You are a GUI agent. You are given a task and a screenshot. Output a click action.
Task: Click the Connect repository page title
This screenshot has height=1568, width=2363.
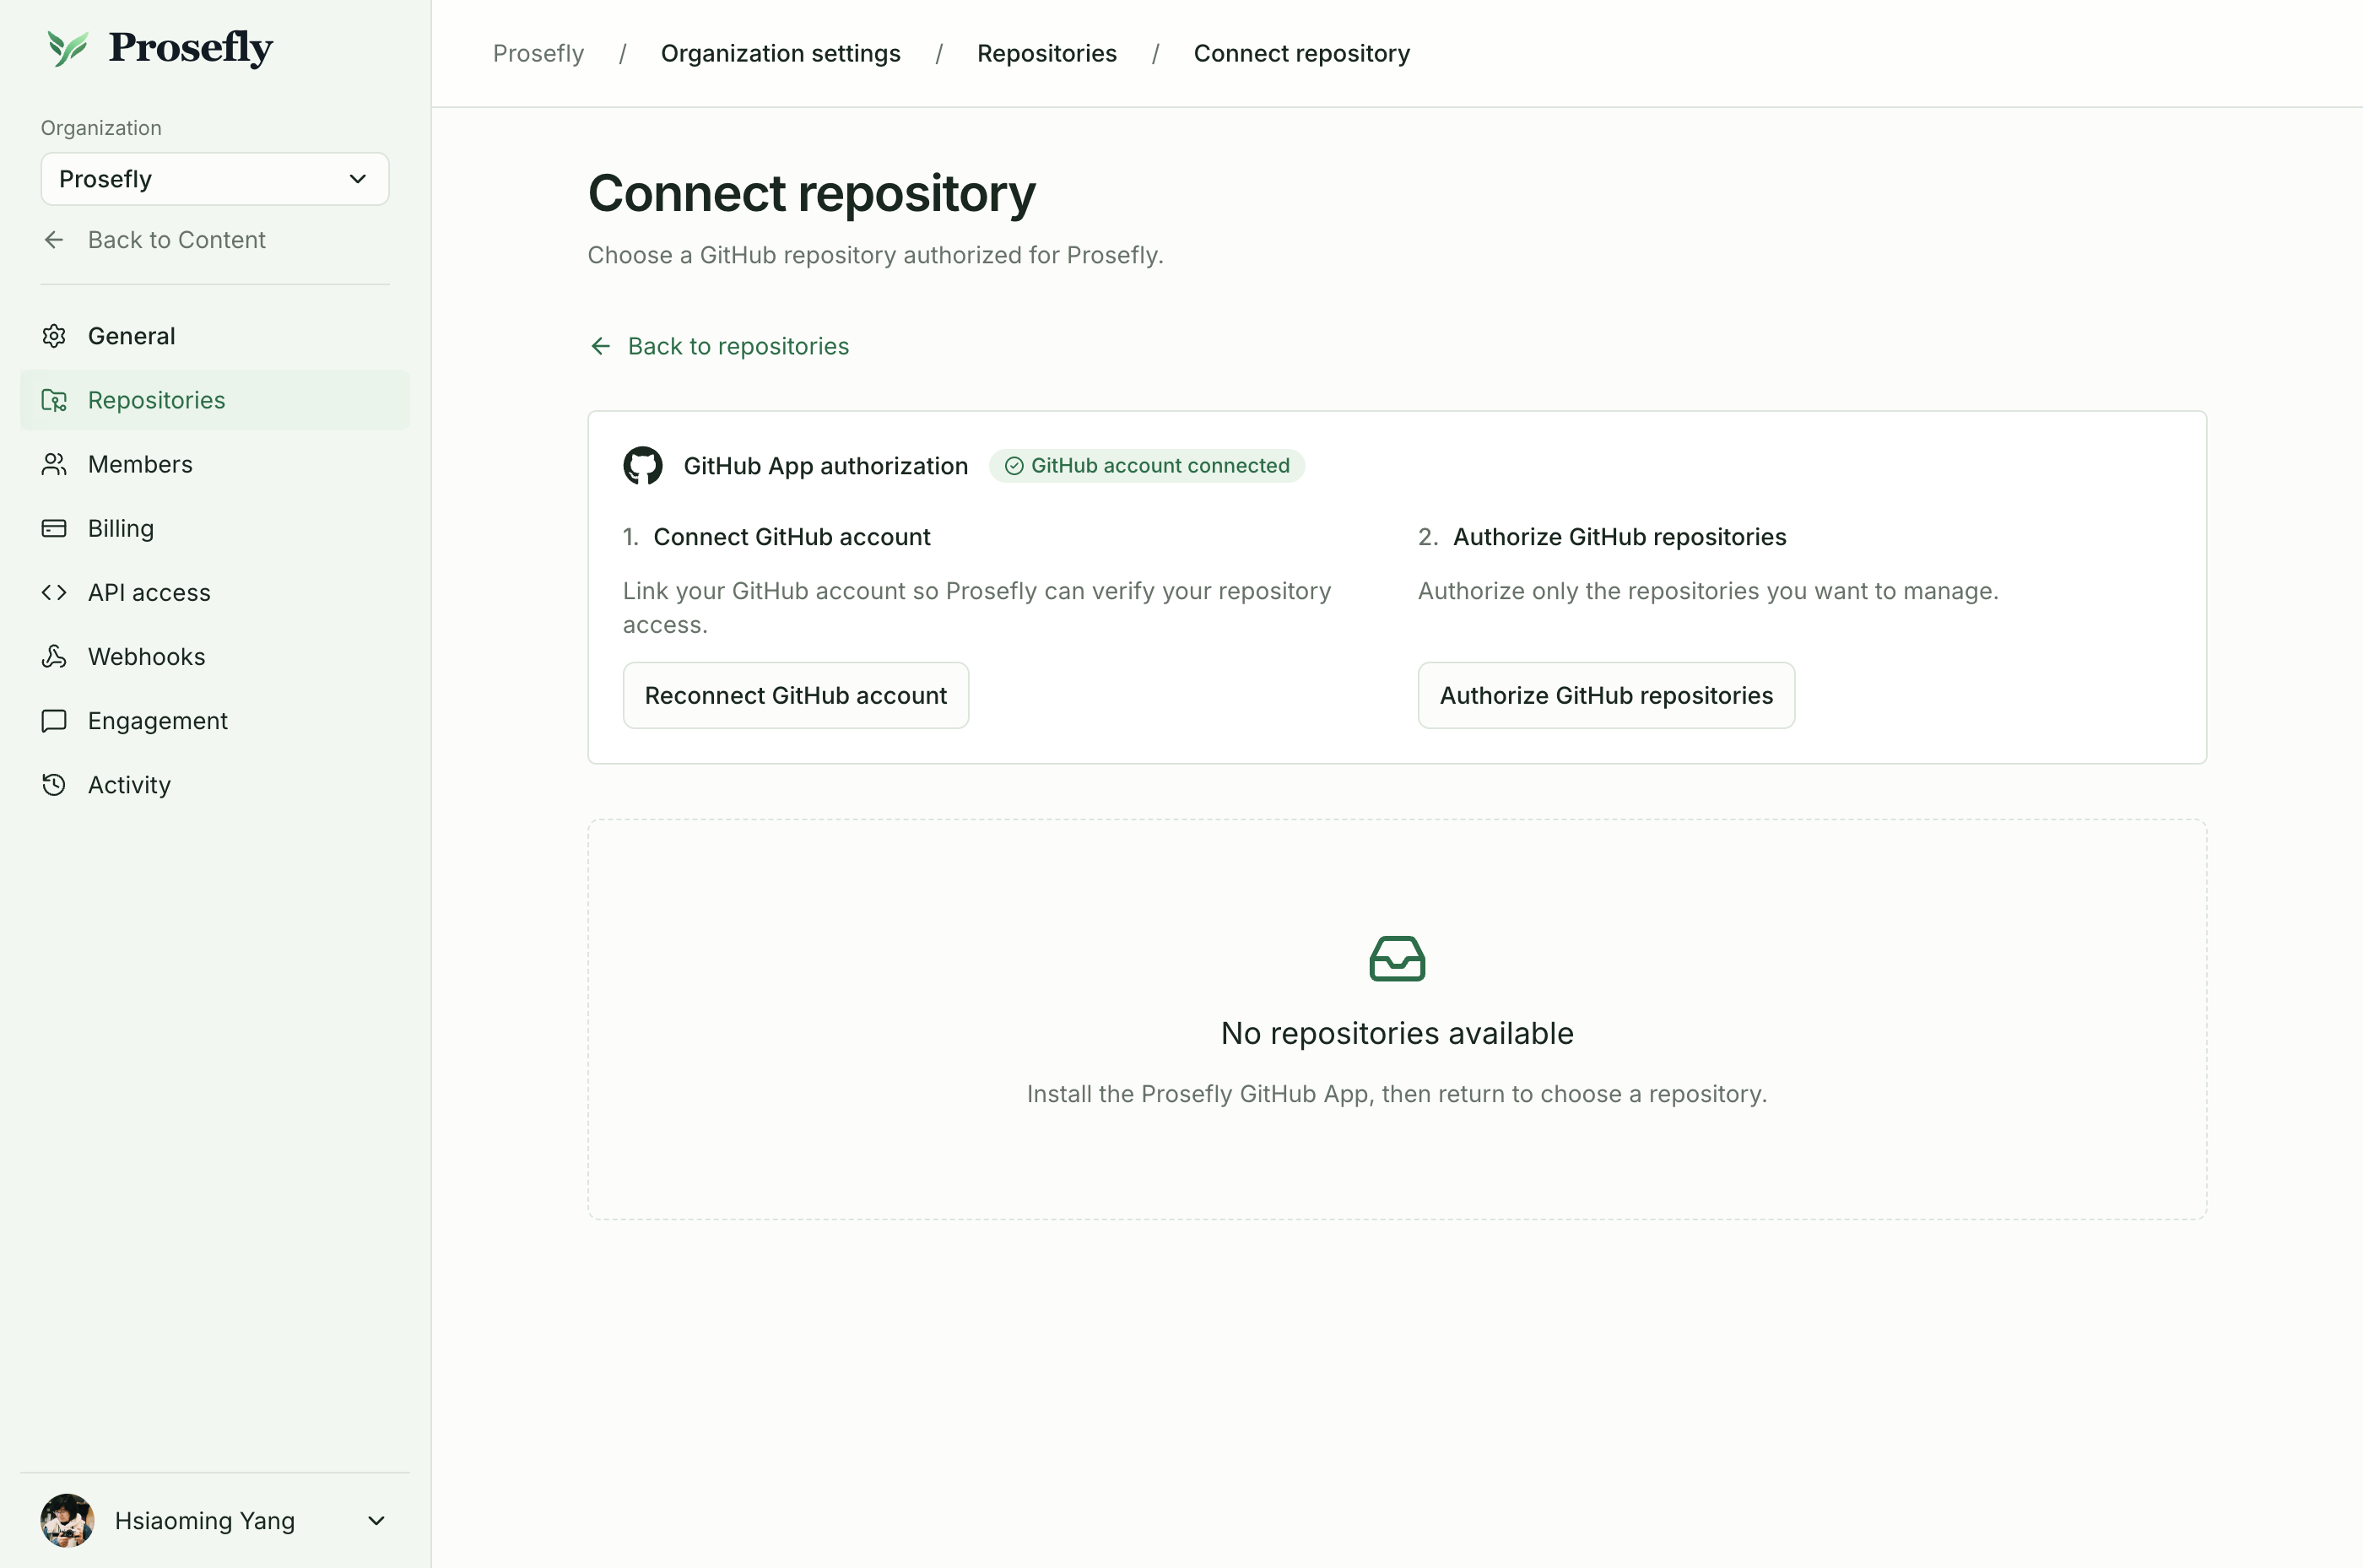(x=811, y=193)
